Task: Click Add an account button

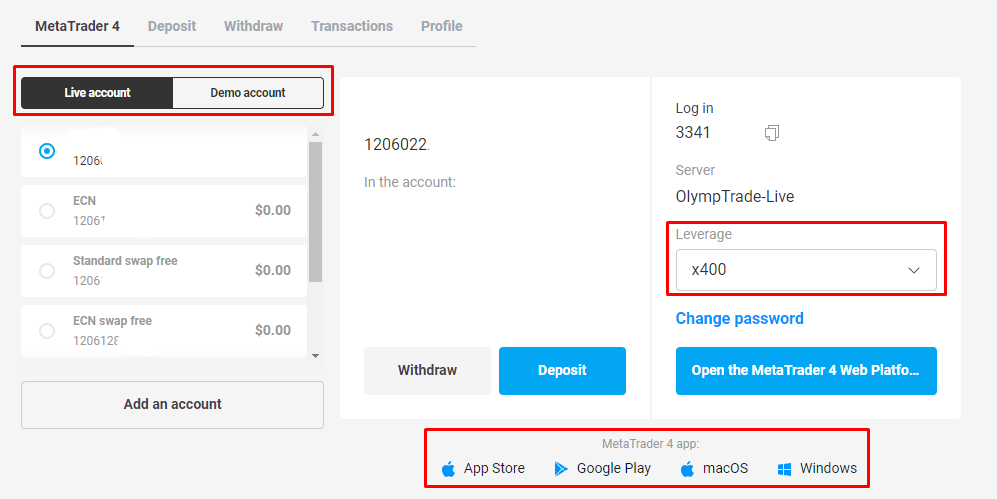Action: (x=172, y=405)
